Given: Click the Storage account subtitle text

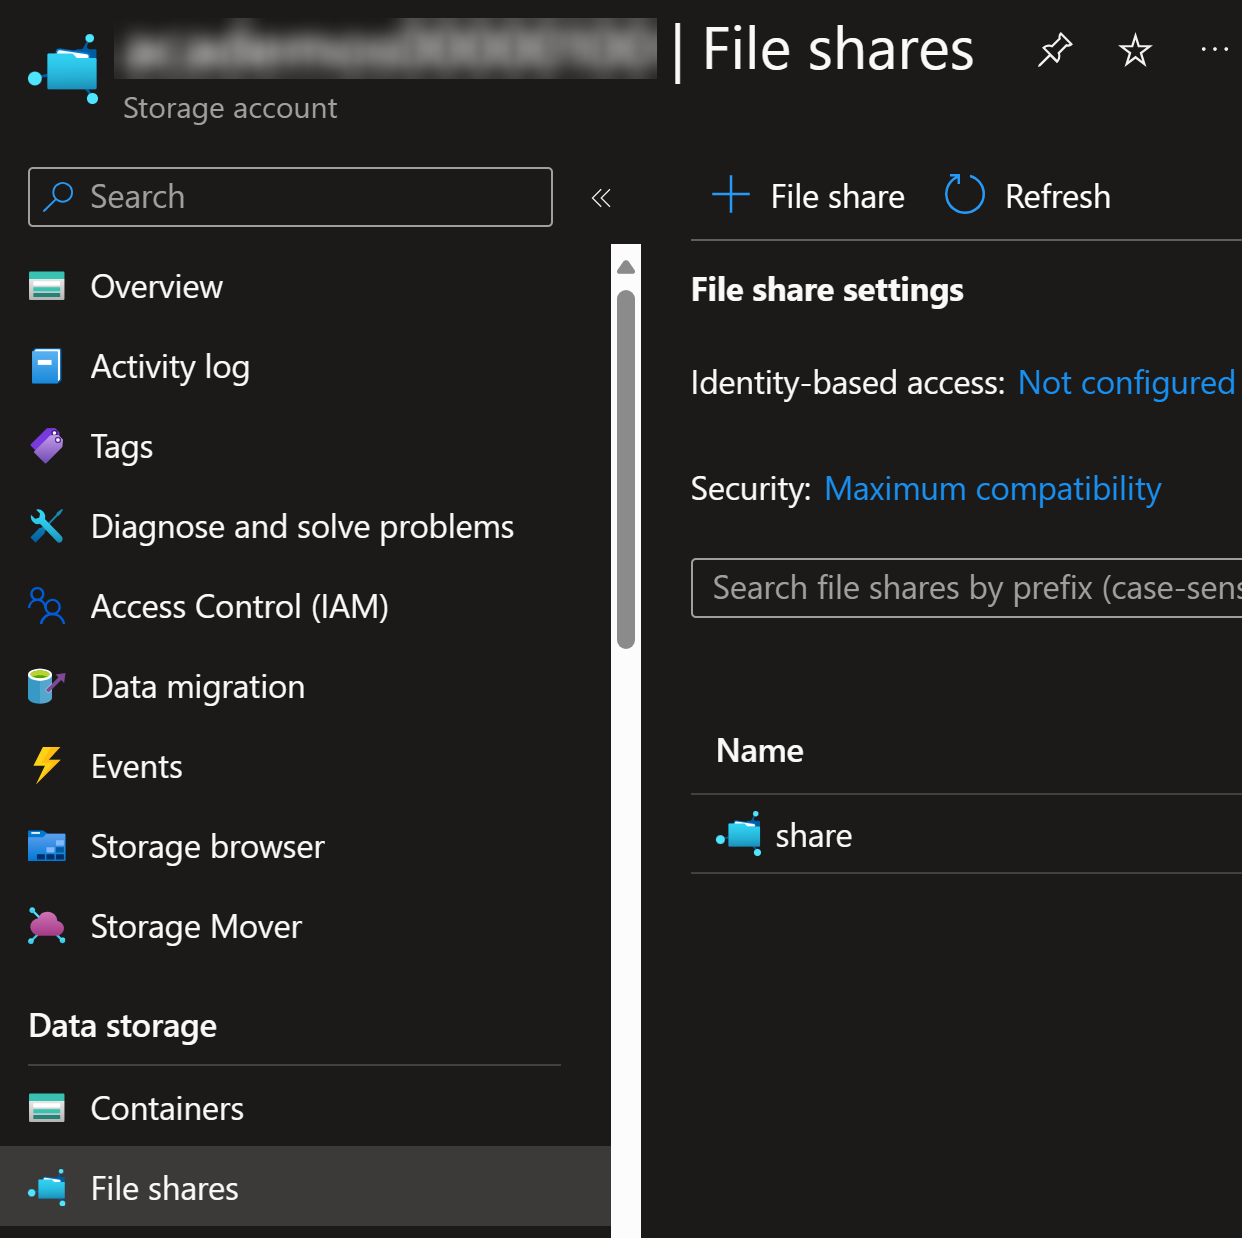Looking at the screenshot, I should point(230,108).
